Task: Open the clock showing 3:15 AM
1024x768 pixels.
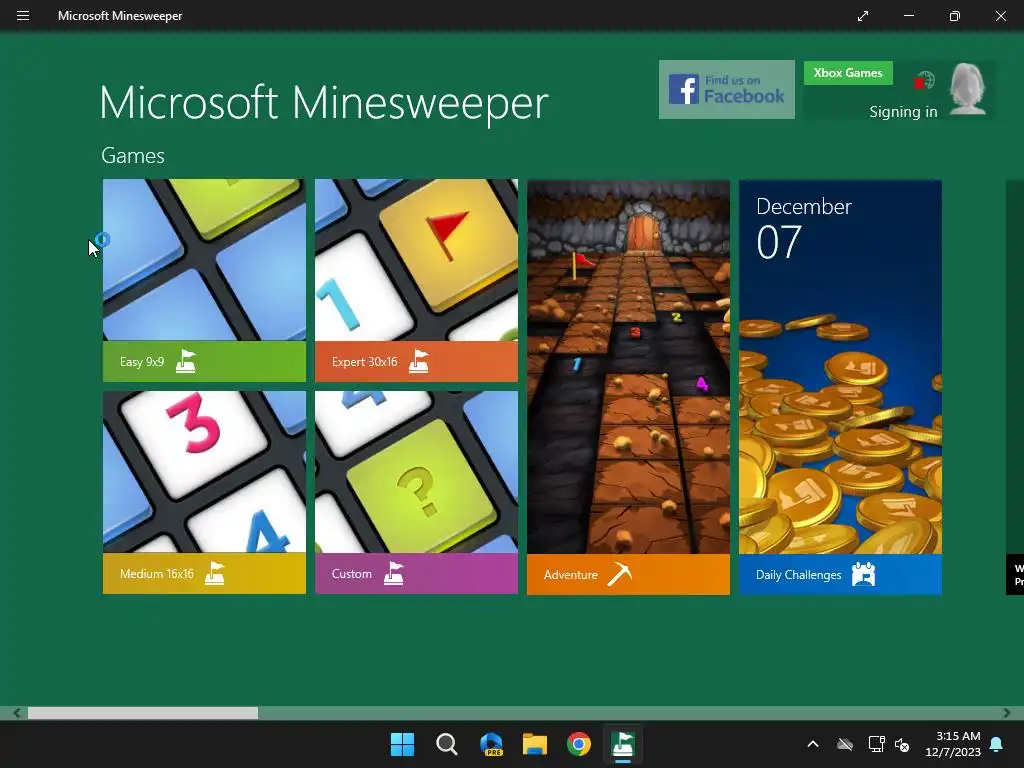Action: [x=953, y=744]
